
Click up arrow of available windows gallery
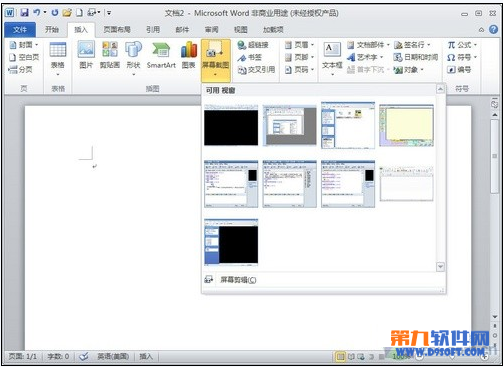pos(440,89)
